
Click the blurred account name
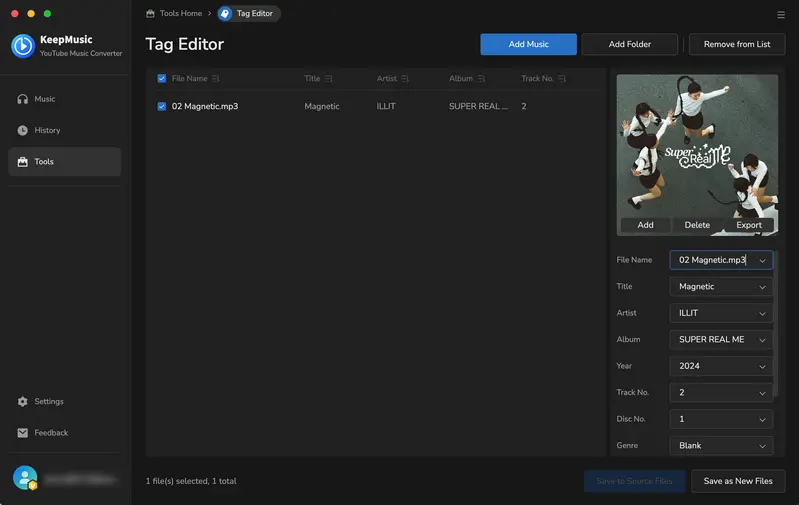coord(80,479)
